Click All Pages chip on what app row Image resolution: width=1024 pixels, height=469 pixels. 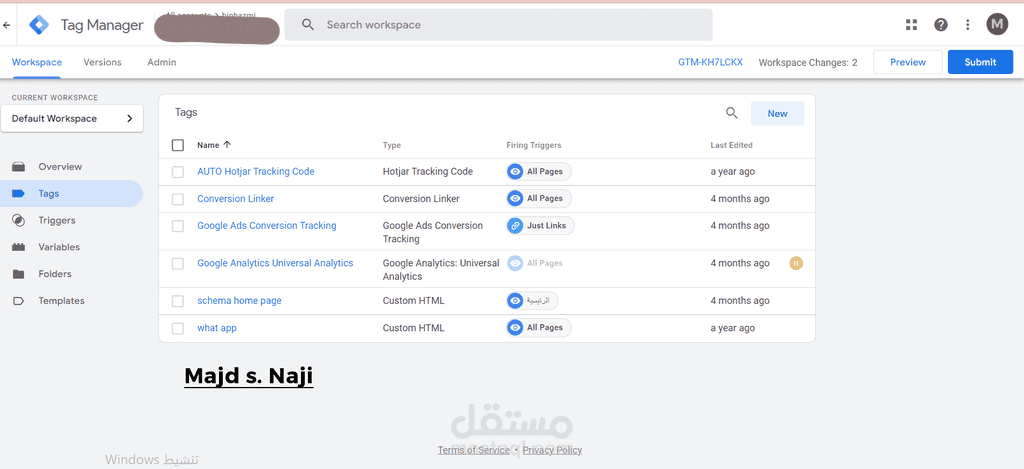[x=539, y=327]
